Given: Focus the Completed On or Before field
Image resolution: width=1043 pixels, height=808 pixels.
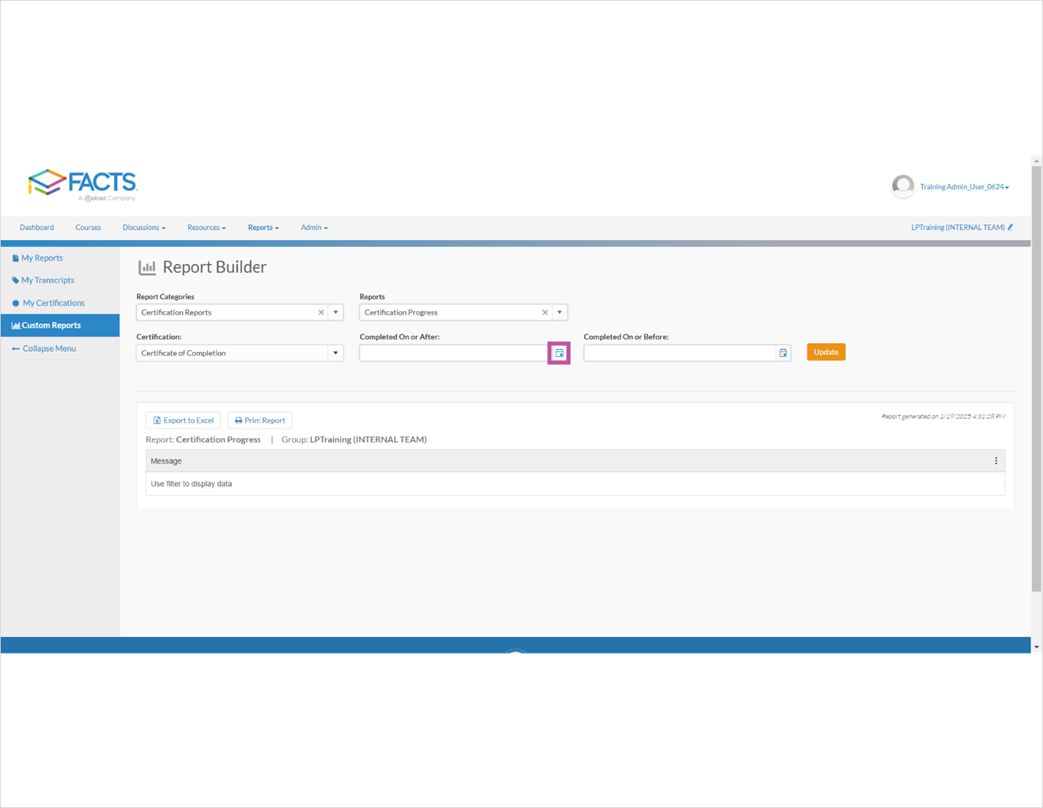Looking at the screenshot, I should click(680, 353).
